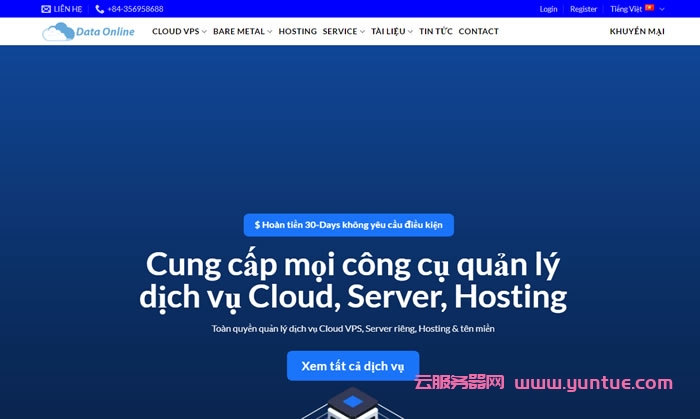Viewport: 700px width, 419px height.
Task: Expand the BARE METAL dropdown menu
Action: click(242, 32)
